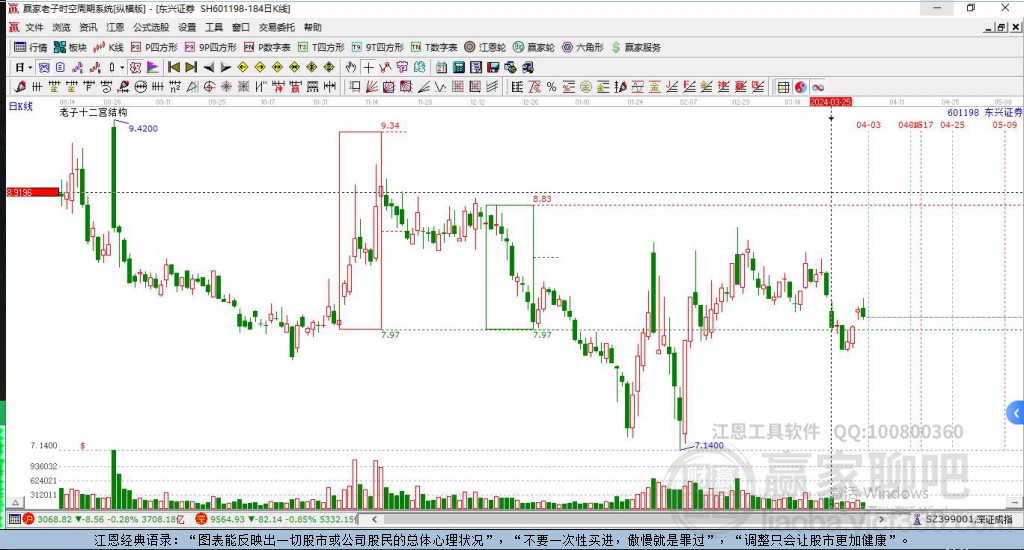The height and width of the screenshot is (550, 1024).
Task: Open the 9T四方形 tool
Action: click(377, 47)
